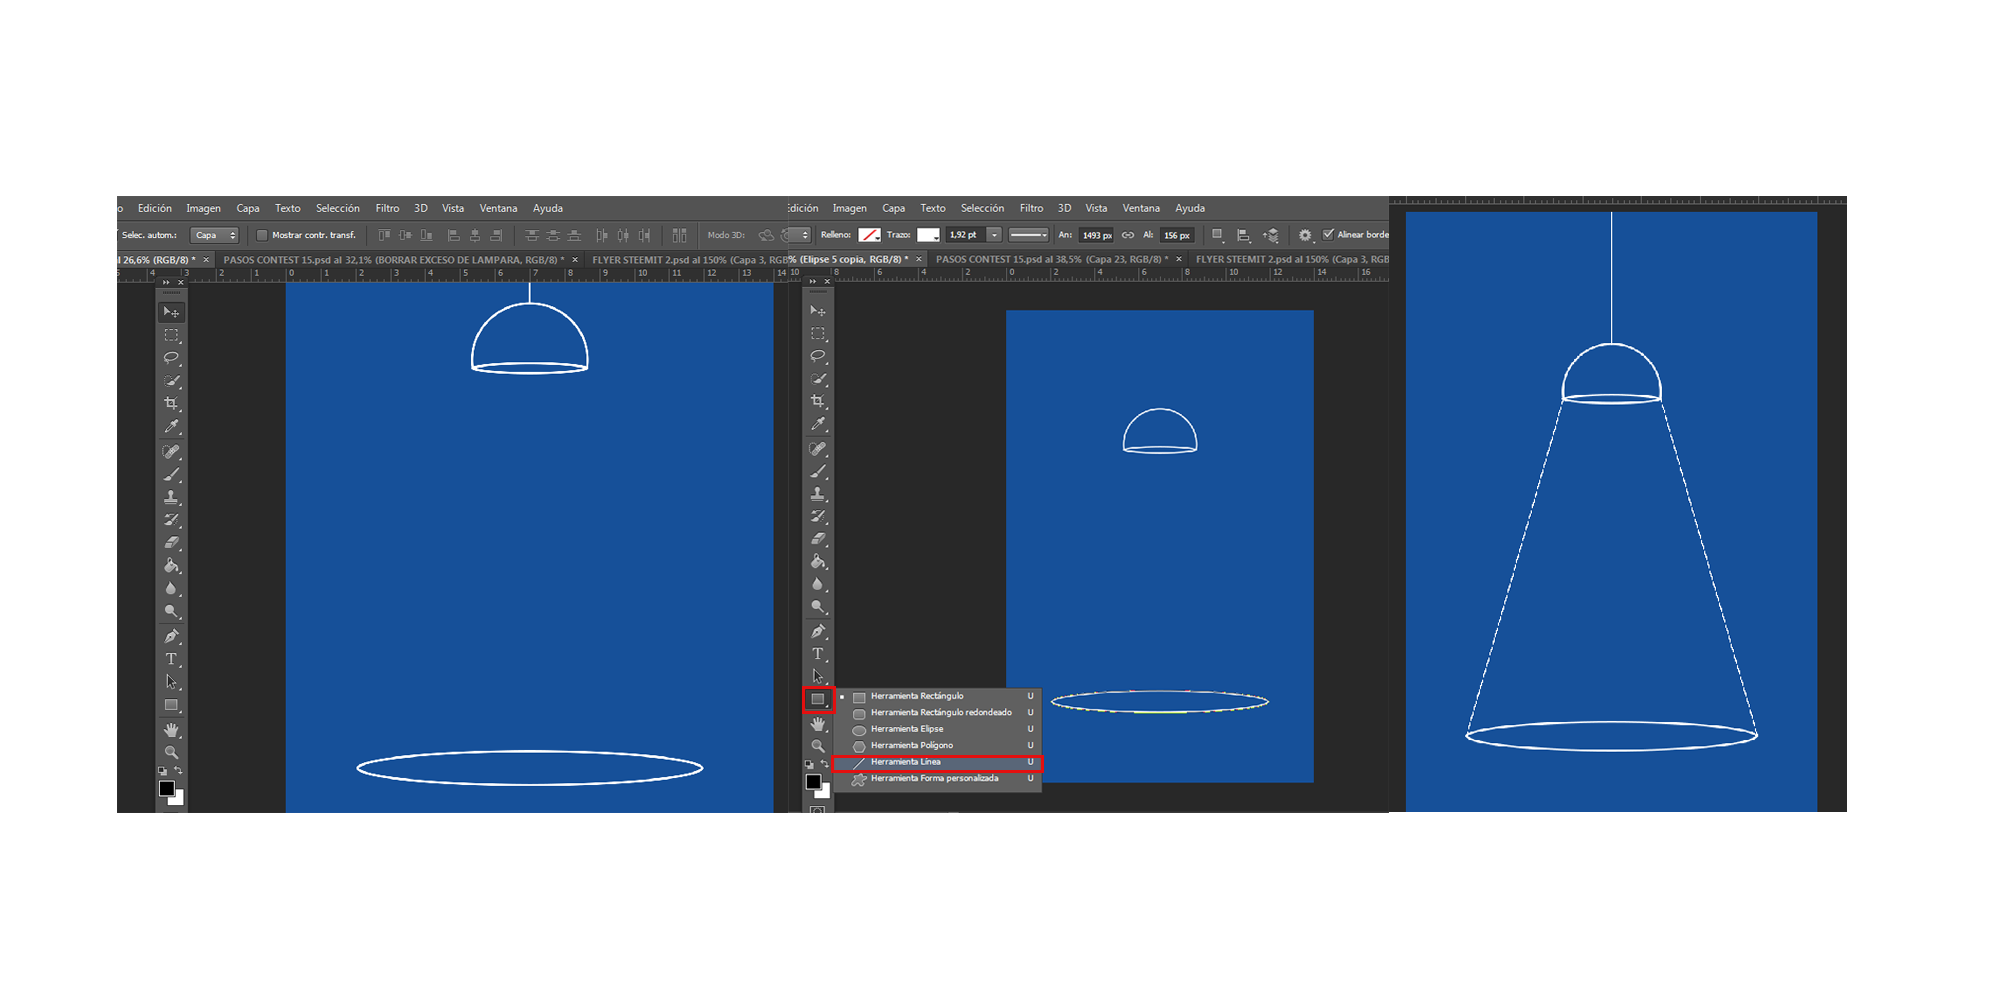Collapse left window toolbar double-arrow
Viewport: 2000px width, 1000px height.
pyautogui.click(x=167, y=283)
